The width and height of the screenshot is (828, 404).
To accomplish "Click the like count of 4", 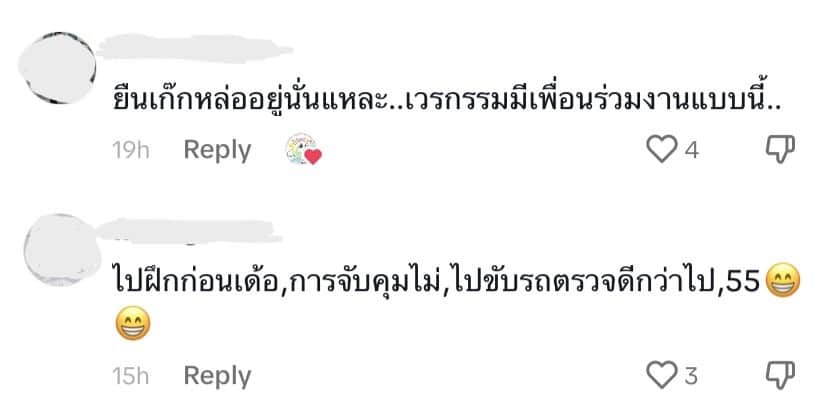I will 692,151.
